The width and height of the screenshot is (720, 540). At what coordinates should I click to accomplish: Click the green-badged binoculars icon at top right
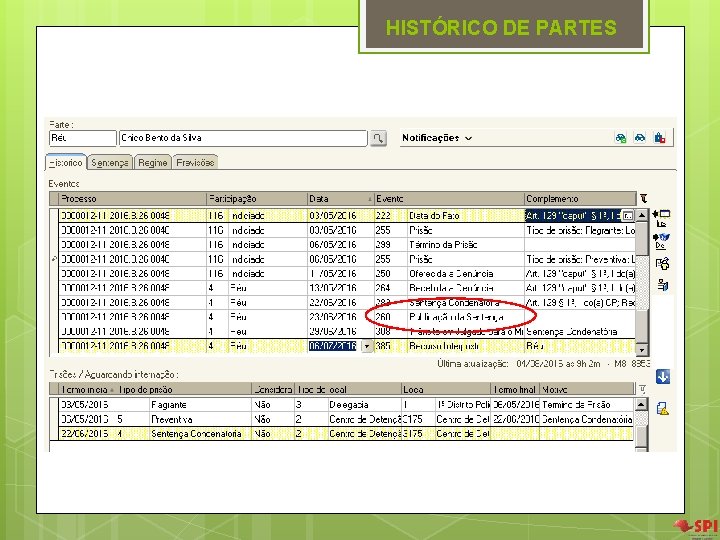point(620,138)
